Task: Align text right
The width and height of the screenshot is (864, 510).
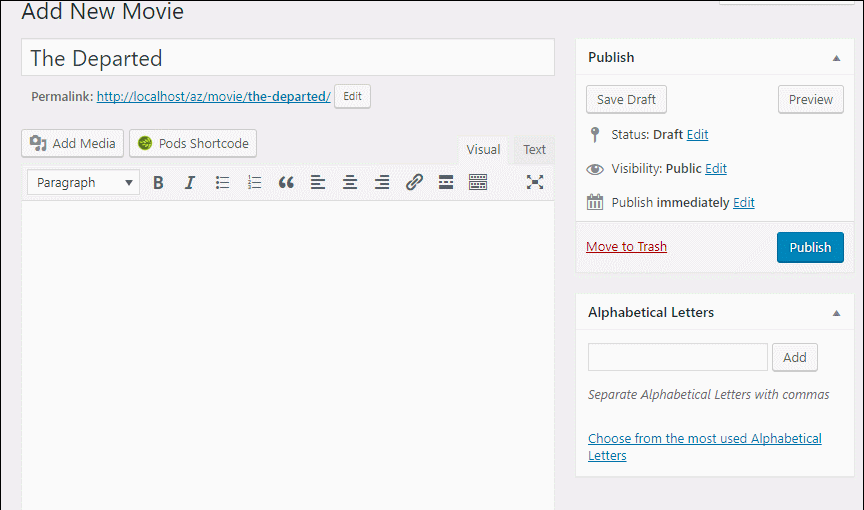Action: (382, 182)
